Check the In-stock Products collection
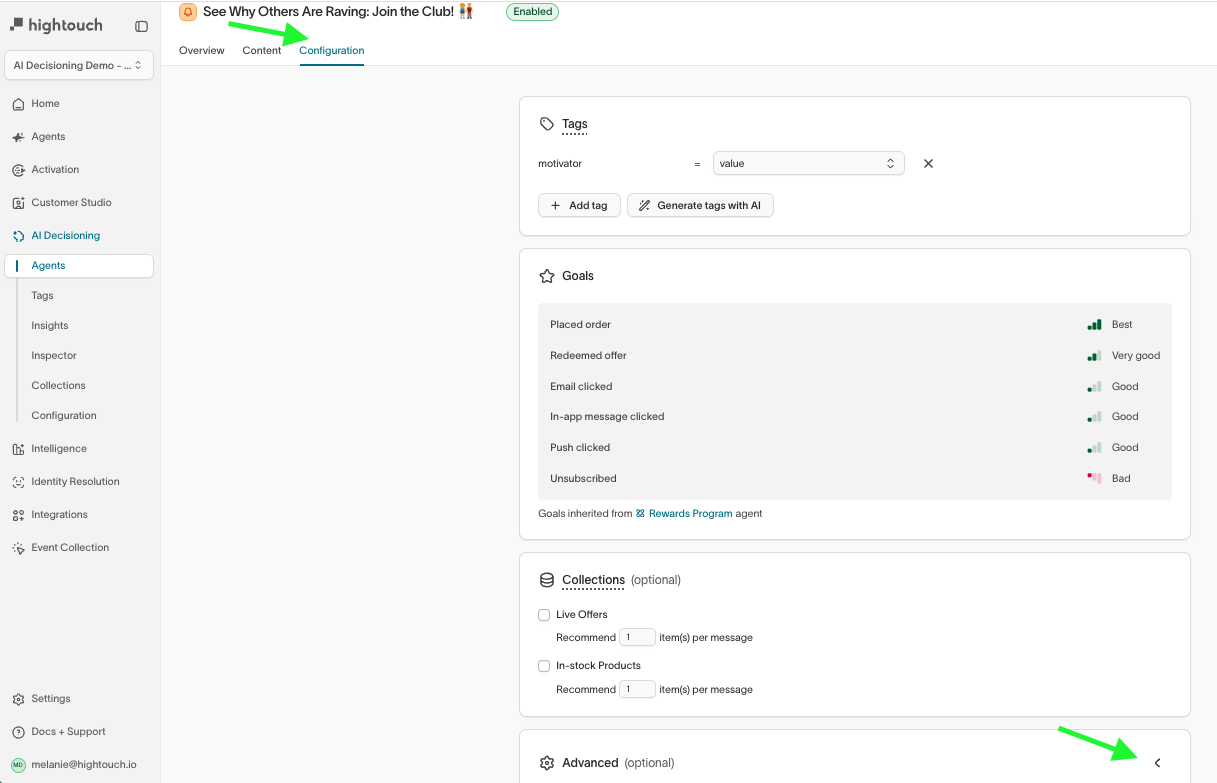The width and height of the screenshot is (1217, 783). coord(544,665)
